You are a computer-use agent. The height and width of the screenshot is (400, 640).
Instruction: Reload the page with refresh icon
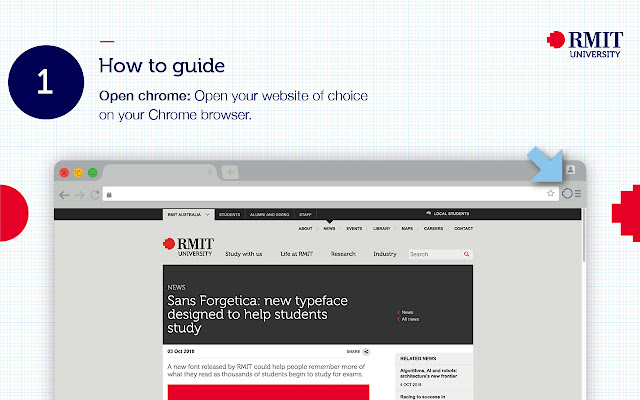tap(95, 195)
